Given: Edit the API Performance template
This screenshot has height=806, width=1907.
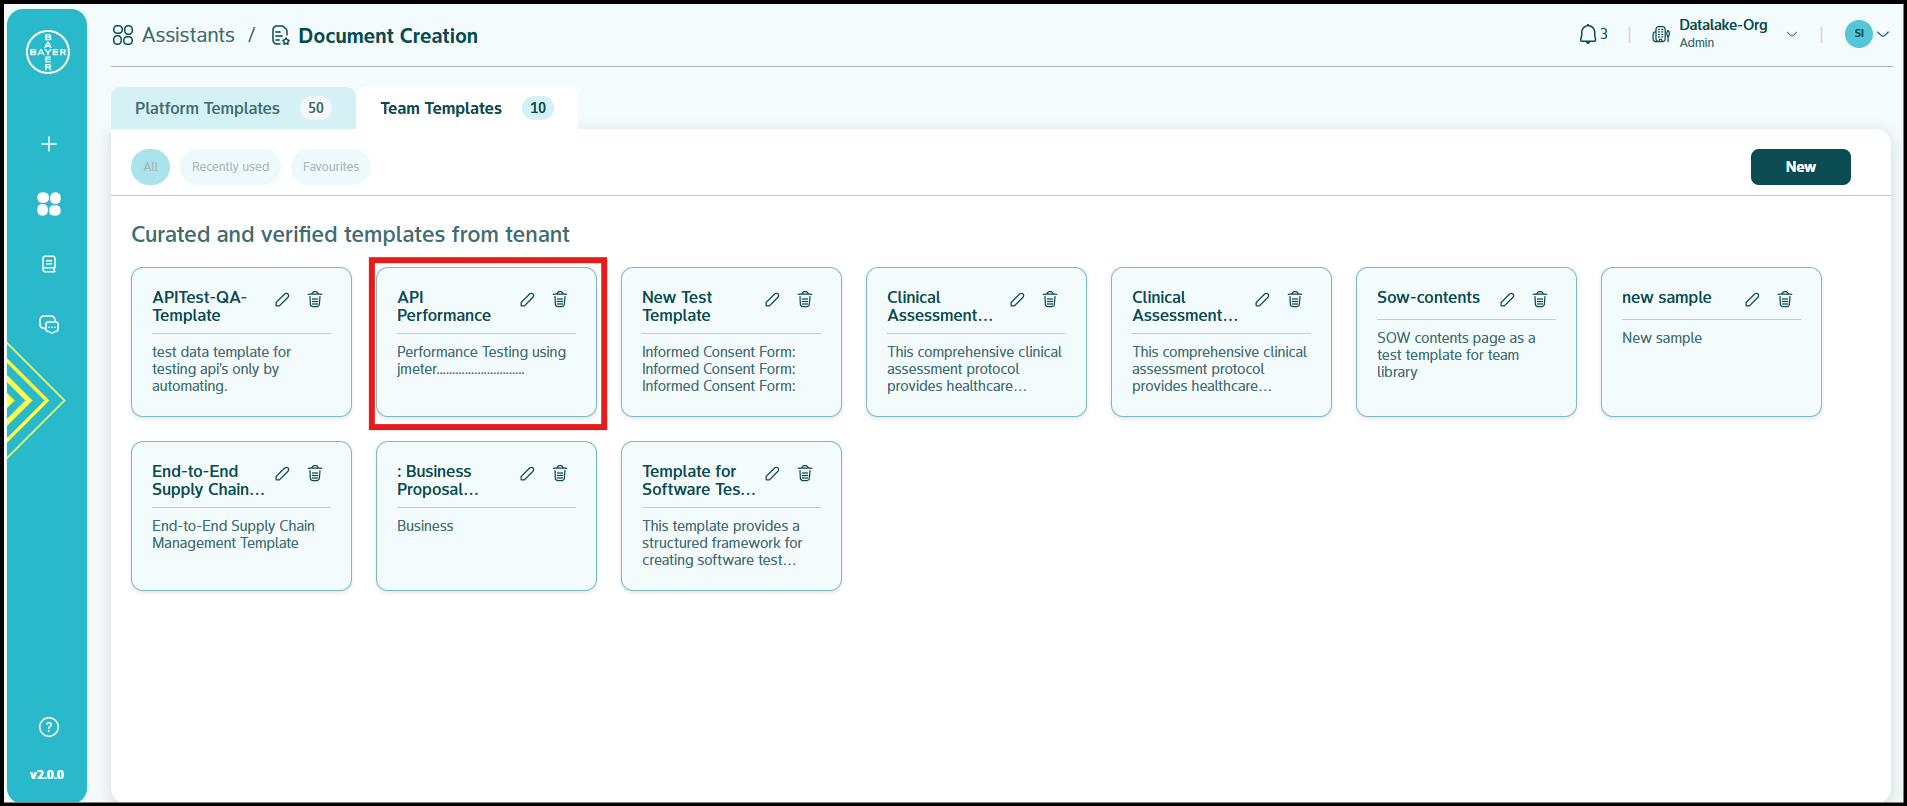Looking at the screenshot, I should tap(527, 300).
